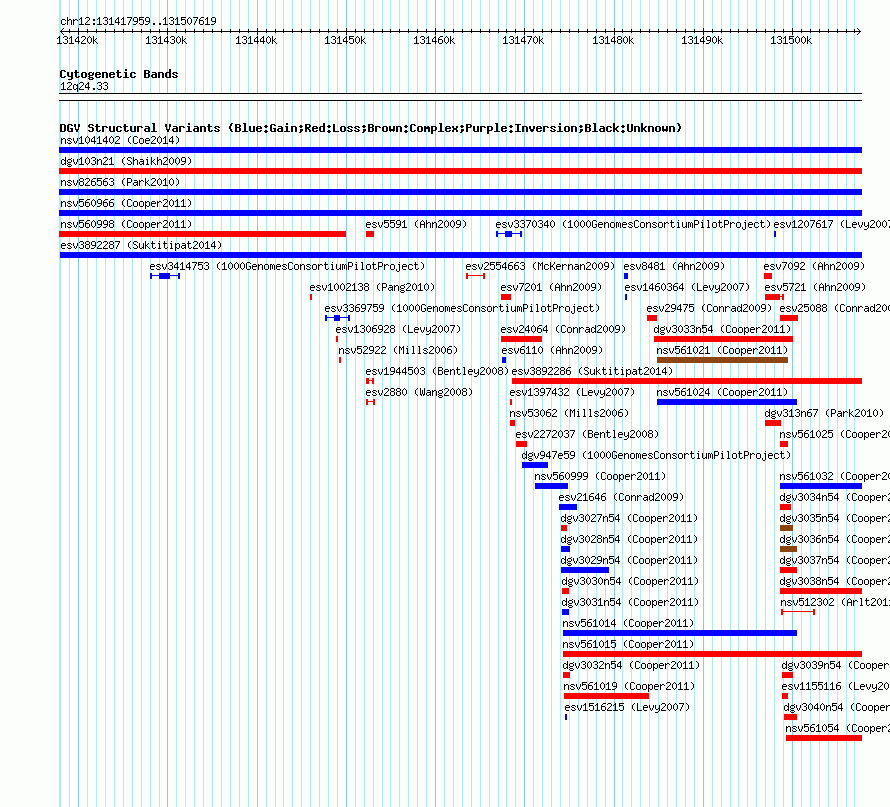Open the esv1516215 (Levy2007) label
Viewport: 890px width, 807px height.
tap(627, 707)
